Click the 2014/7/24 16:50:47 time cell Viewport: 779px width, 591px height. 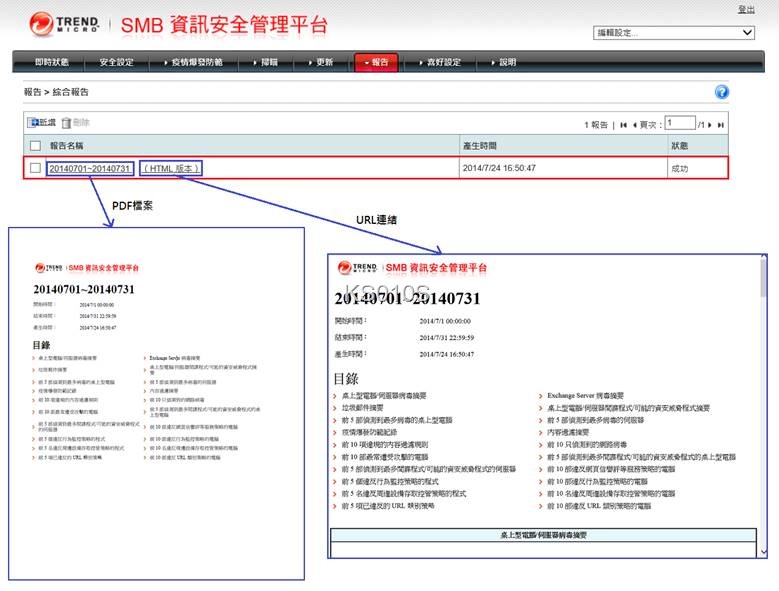(499, 168)
